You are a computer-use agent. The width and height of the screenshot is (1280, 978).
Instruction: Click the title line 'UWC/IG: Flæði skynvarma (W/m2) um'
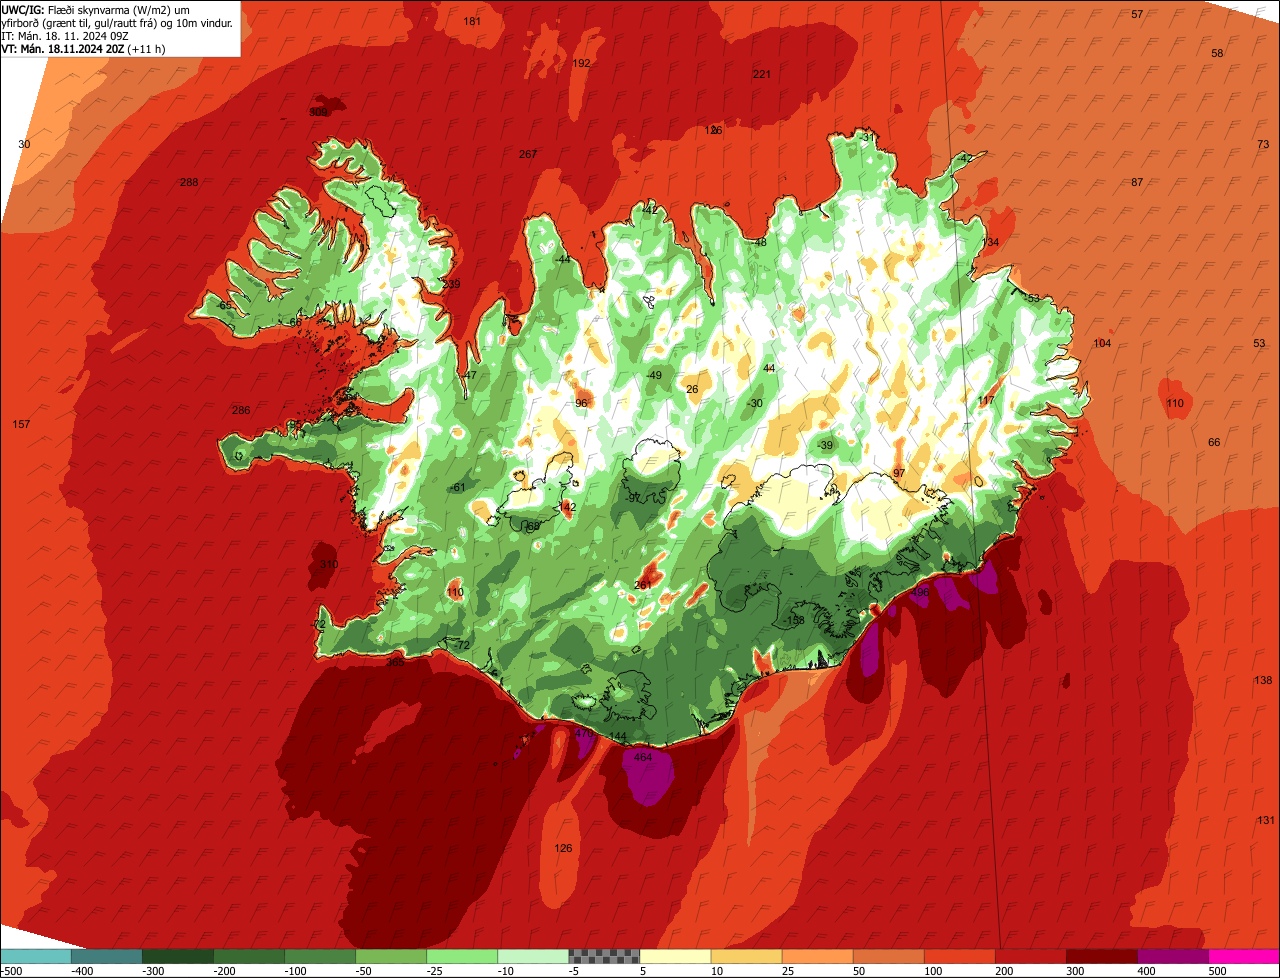[x=96, y=8]
